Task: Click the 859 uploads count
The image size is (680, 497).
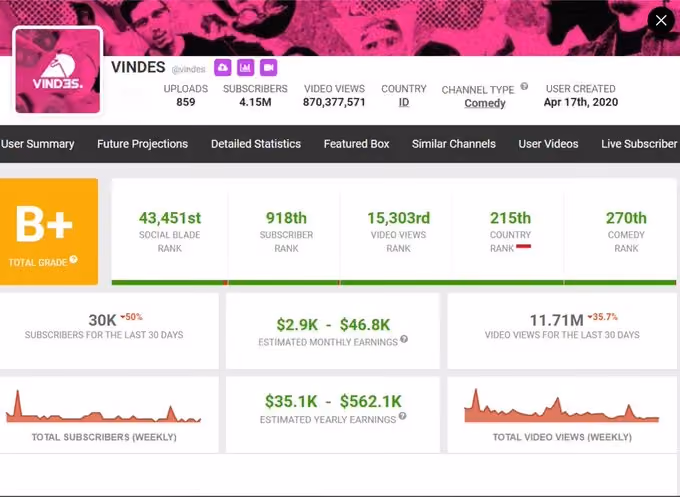Action: click(186, 102)
